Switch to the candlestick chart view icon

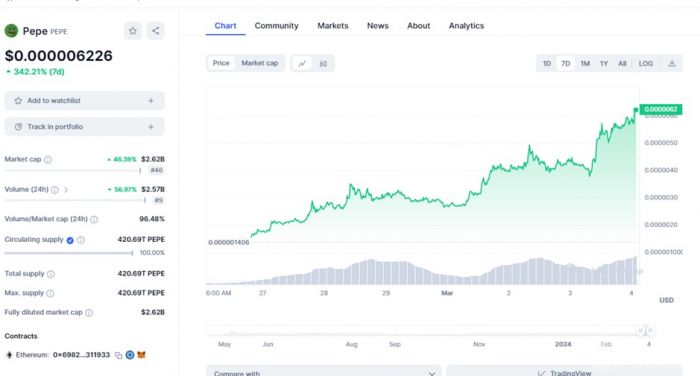click(x=323, y=63)
